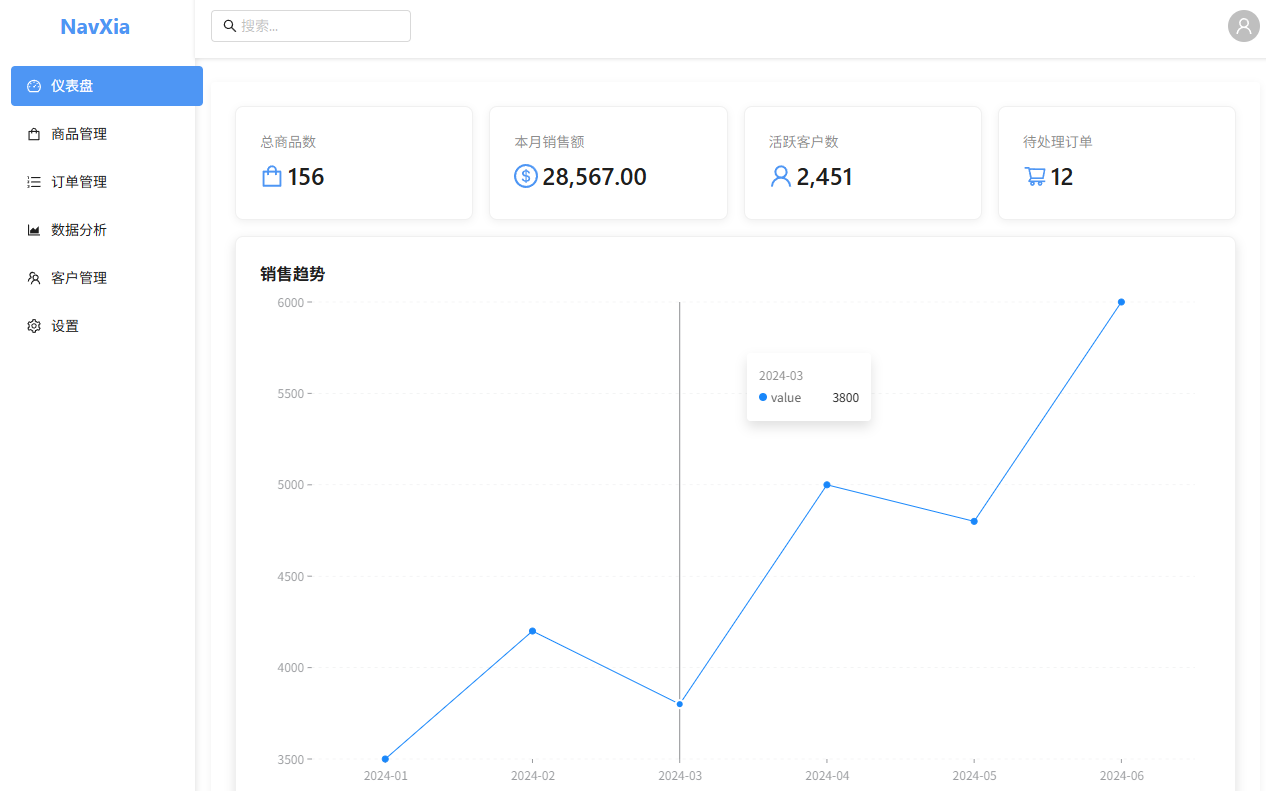Click the 5000 y-axis label

[291, 485]
